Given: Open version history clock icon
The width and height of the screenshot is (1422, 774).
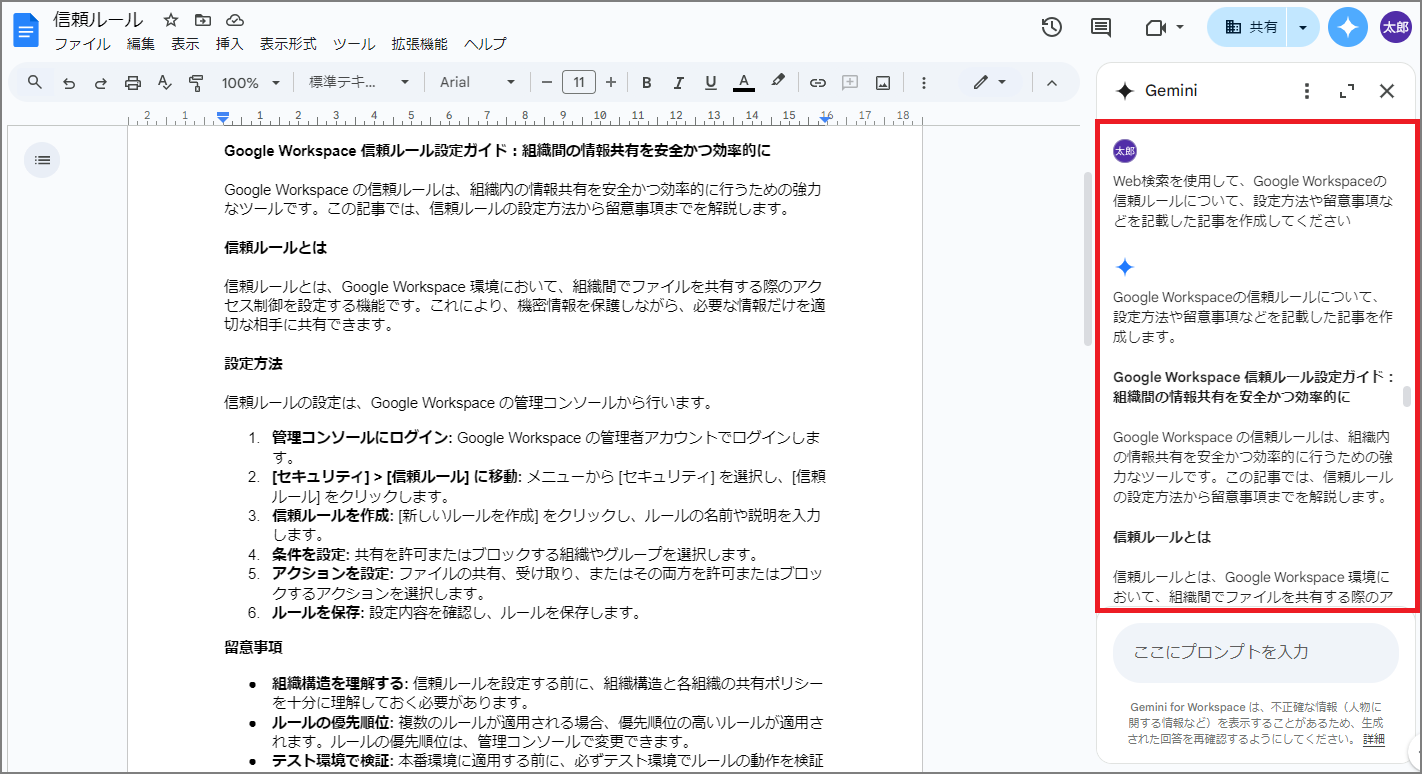Looking at the screenshot, I should pyautogui.click(x=1051, y=27).
